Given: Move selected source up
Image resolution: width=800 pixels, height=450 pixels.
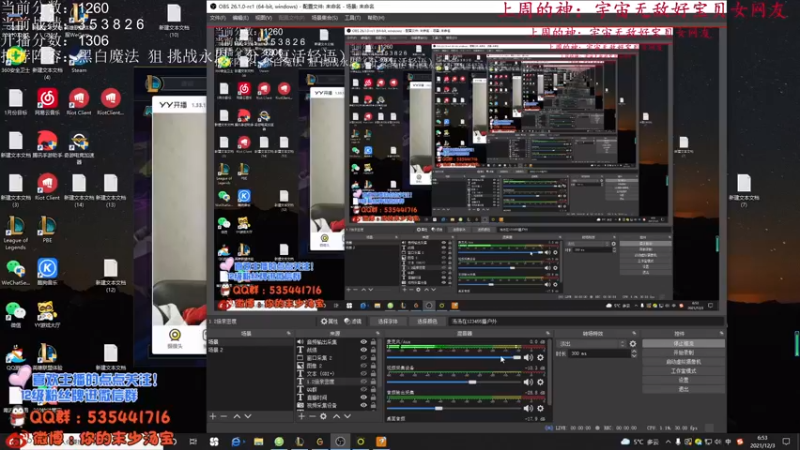Looking at the screenshot, I should click(x=336, y=416).
